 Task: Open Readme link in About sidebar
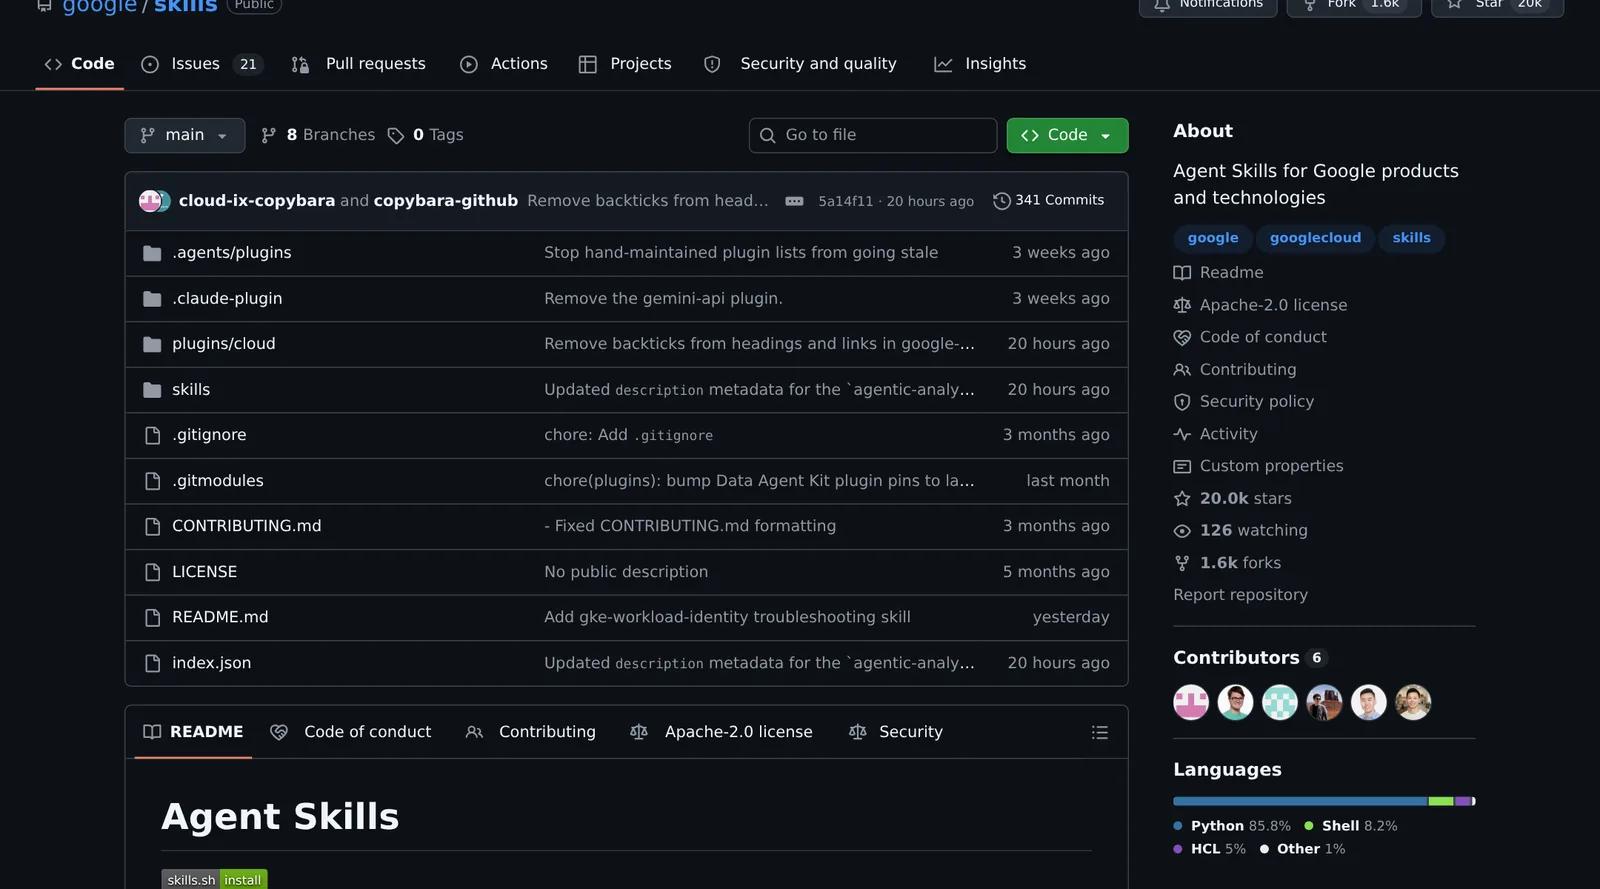tap(1219, 273)
